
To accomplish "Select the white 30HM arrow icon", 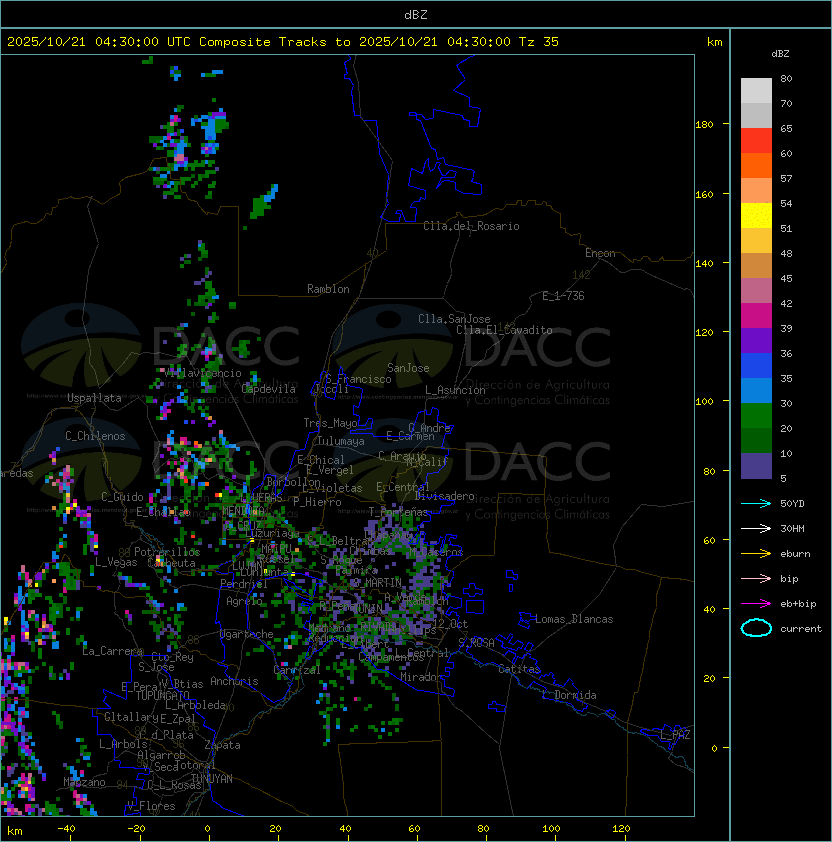I will tap(756, 528).
